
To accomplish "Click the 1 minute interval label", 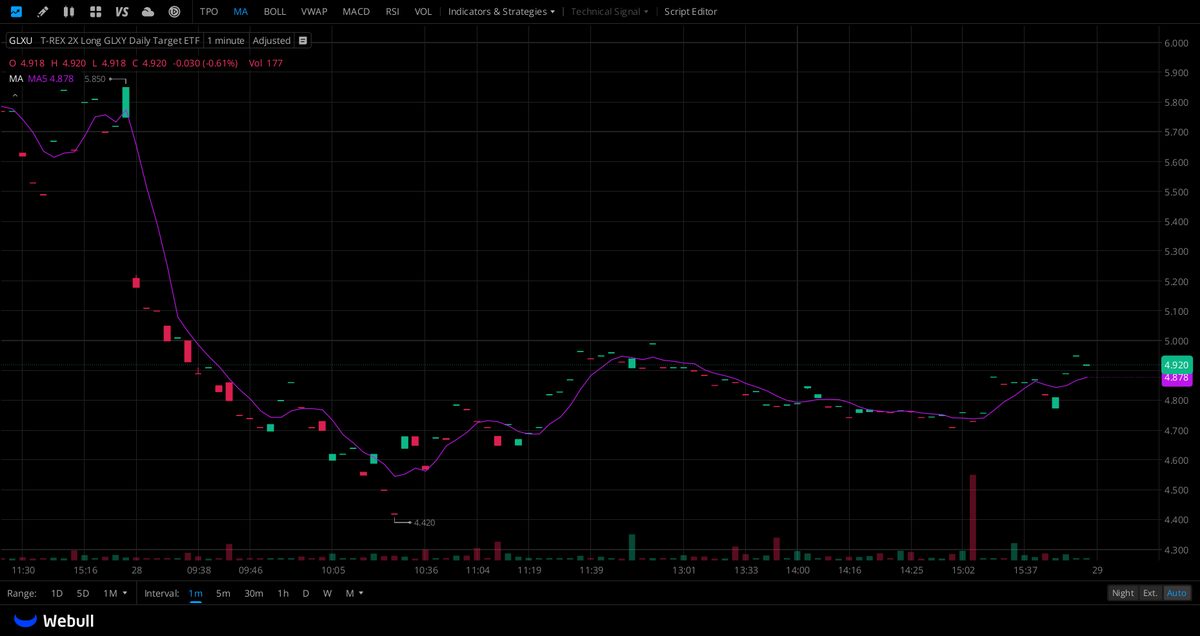I will 226,41.
